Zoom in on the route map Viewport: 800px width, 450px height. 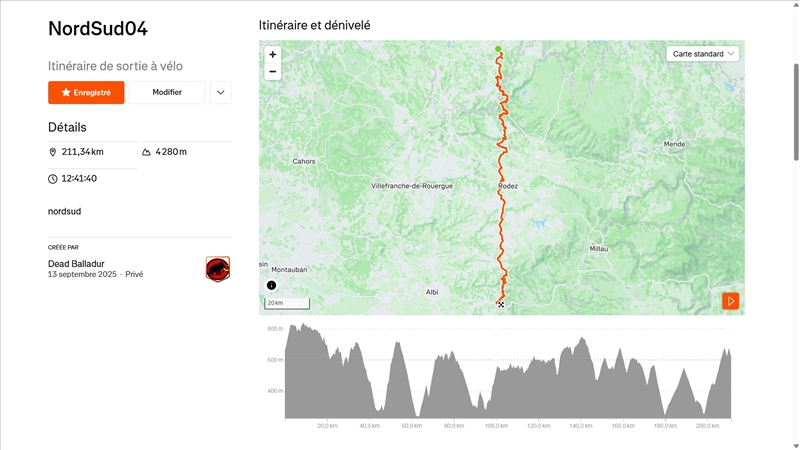click(x=273, y=55)
